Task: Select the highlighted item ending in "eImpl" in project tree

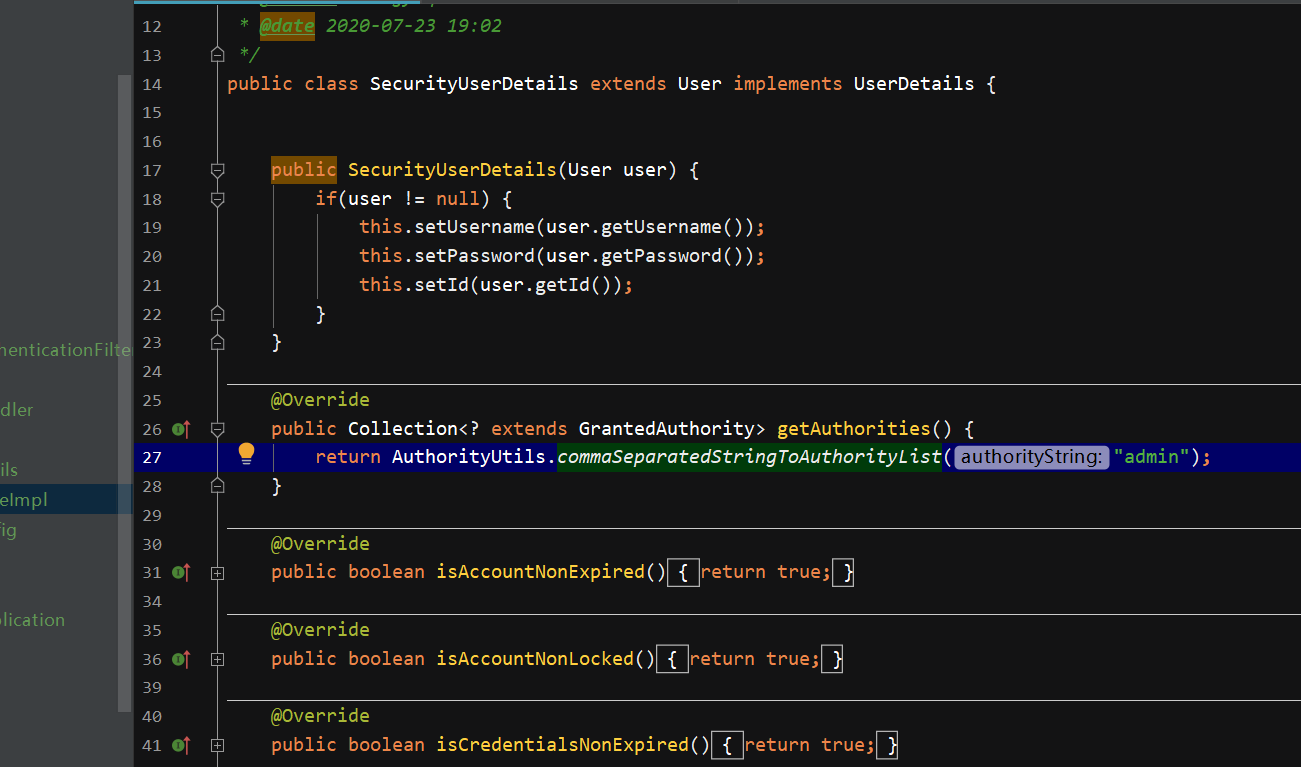Action: 66,499
